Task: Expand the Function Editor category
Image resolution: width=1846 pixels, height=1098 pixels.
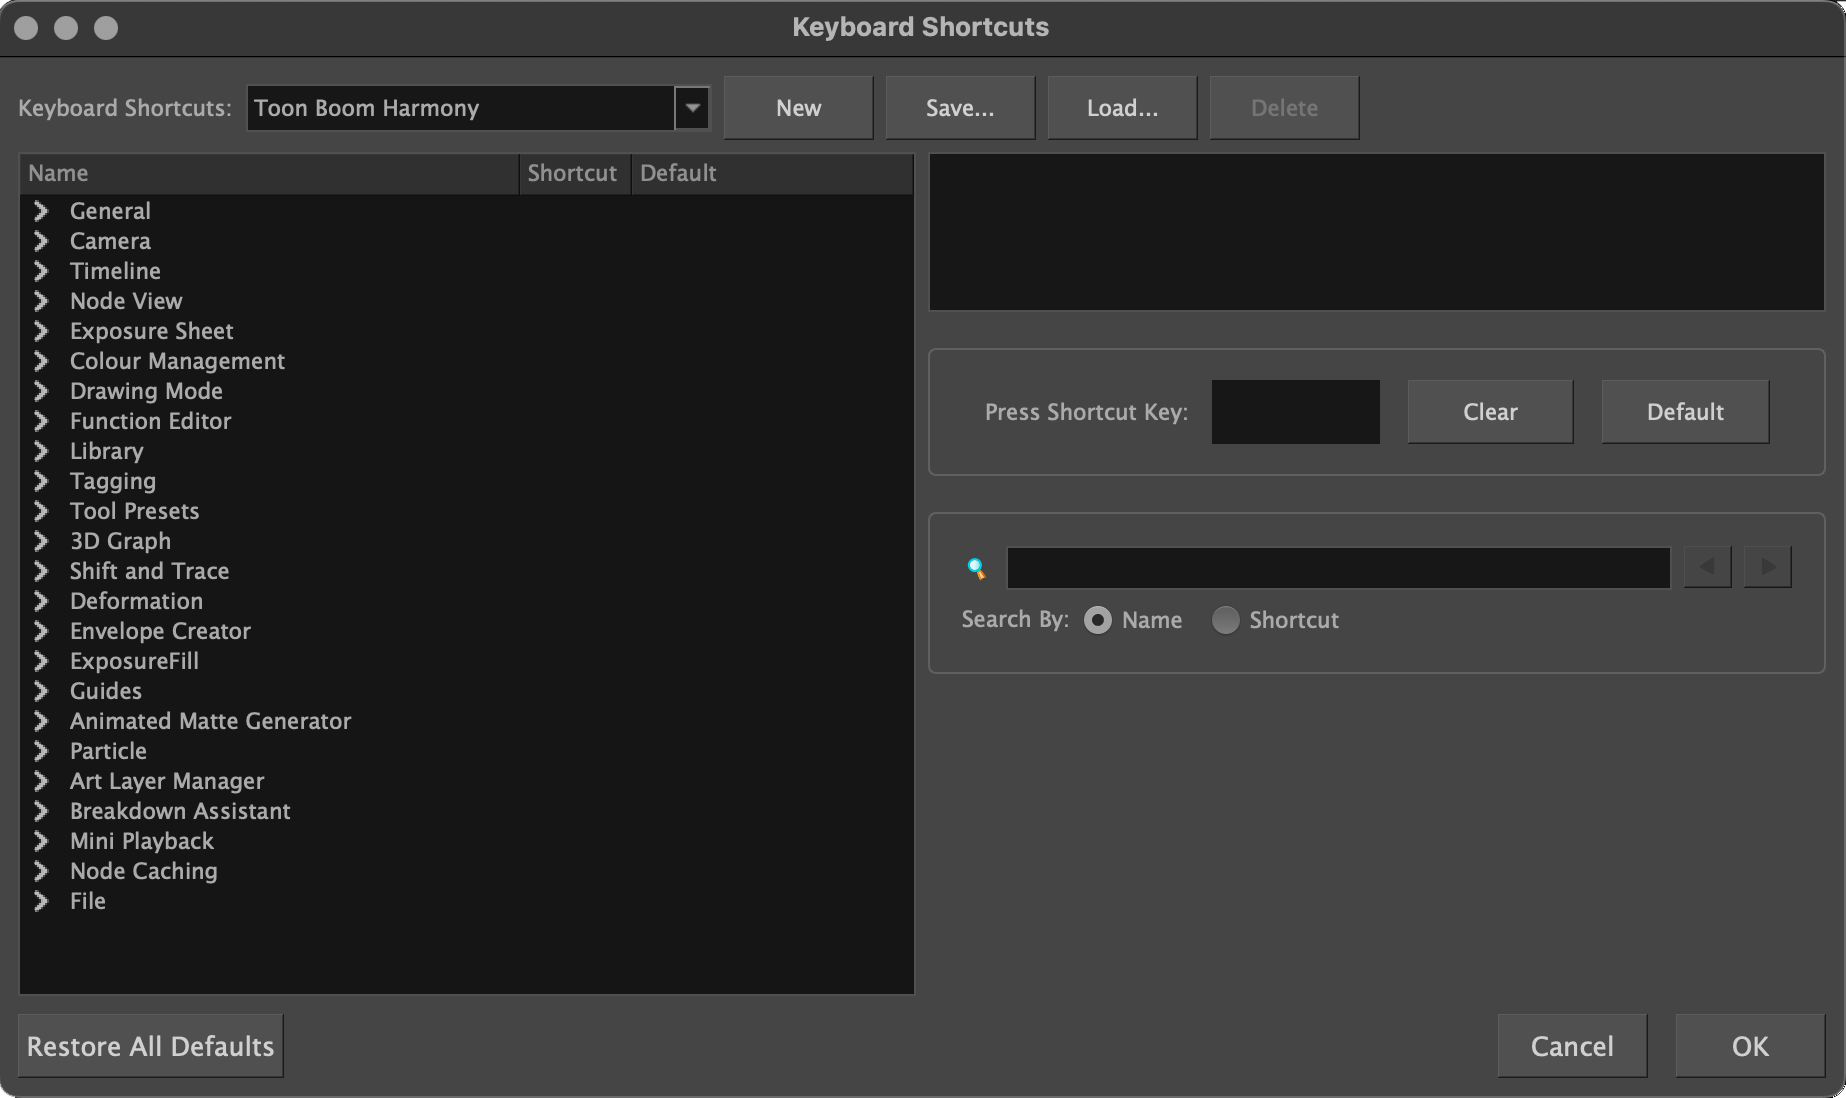Action: [x=41, y=421]
